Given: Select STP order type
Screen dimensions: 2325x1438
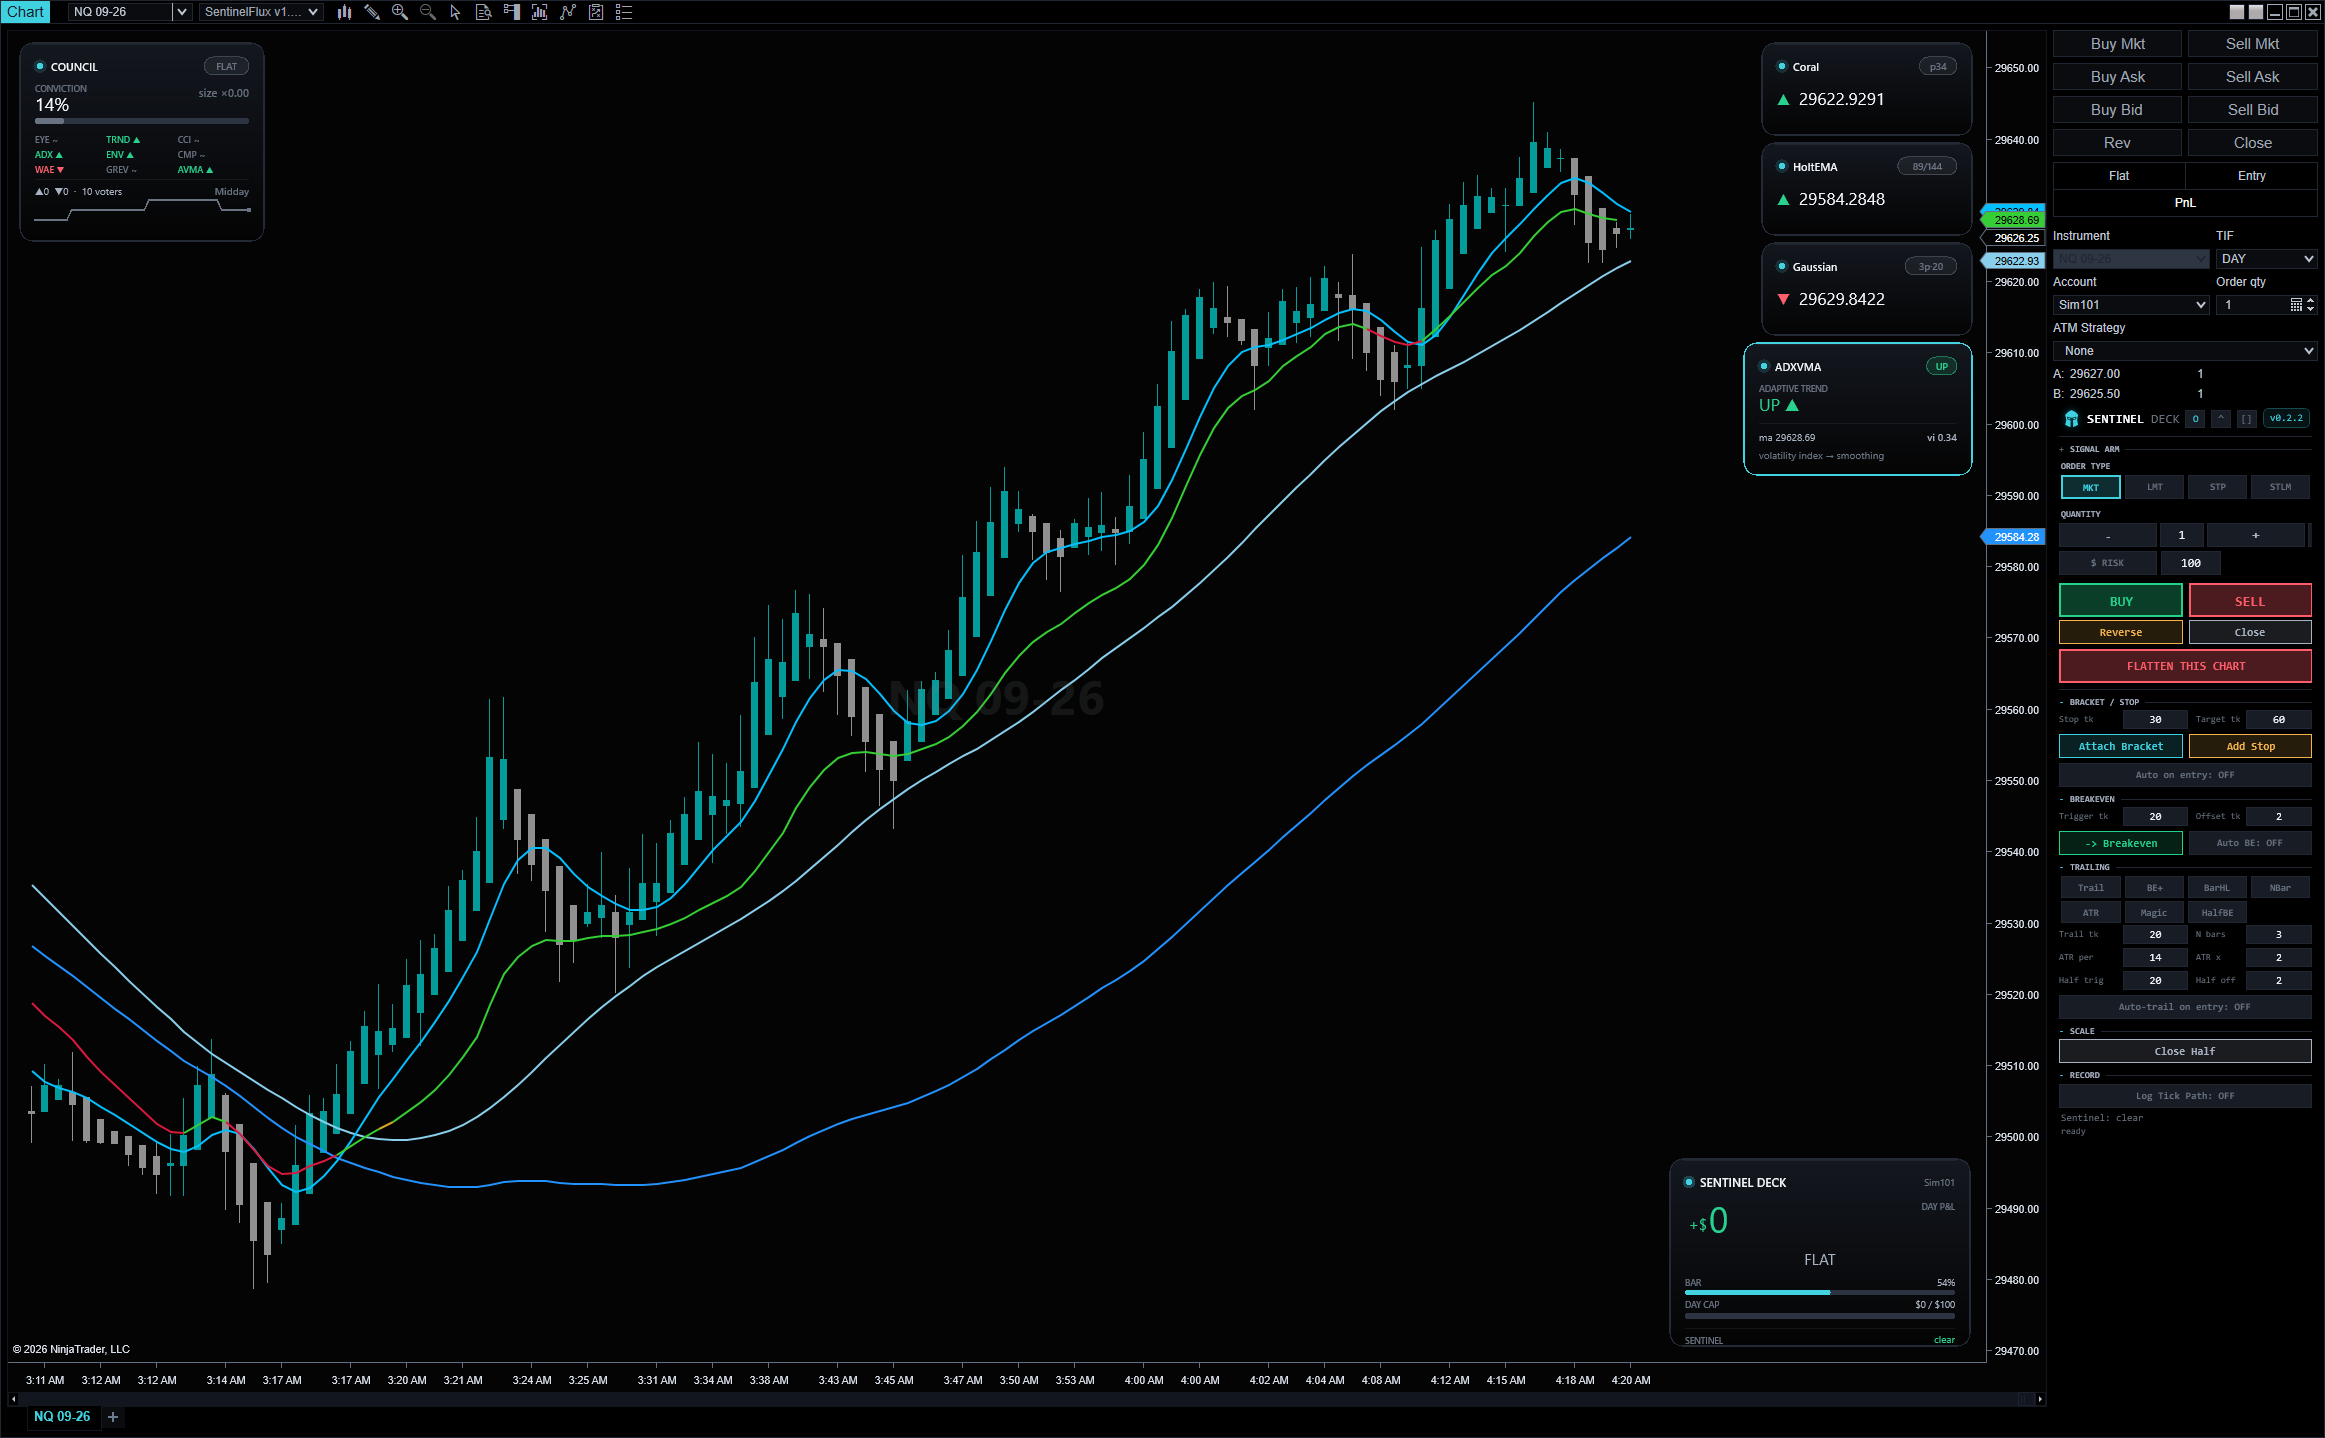Looking at the screenshot, I should (2217, 488).
